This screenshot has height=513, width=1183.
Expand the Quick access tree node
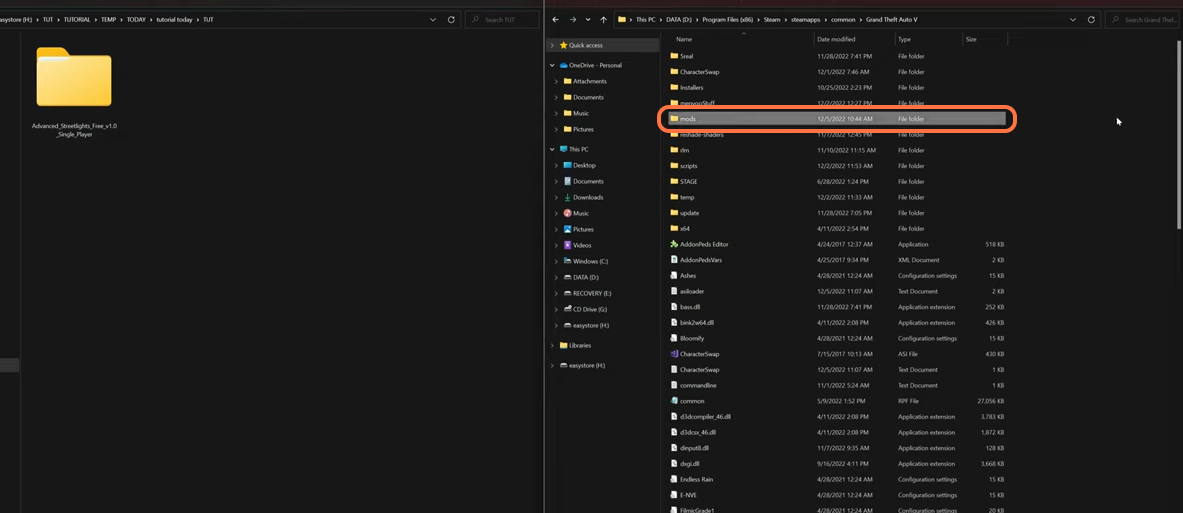click(552, 45)
